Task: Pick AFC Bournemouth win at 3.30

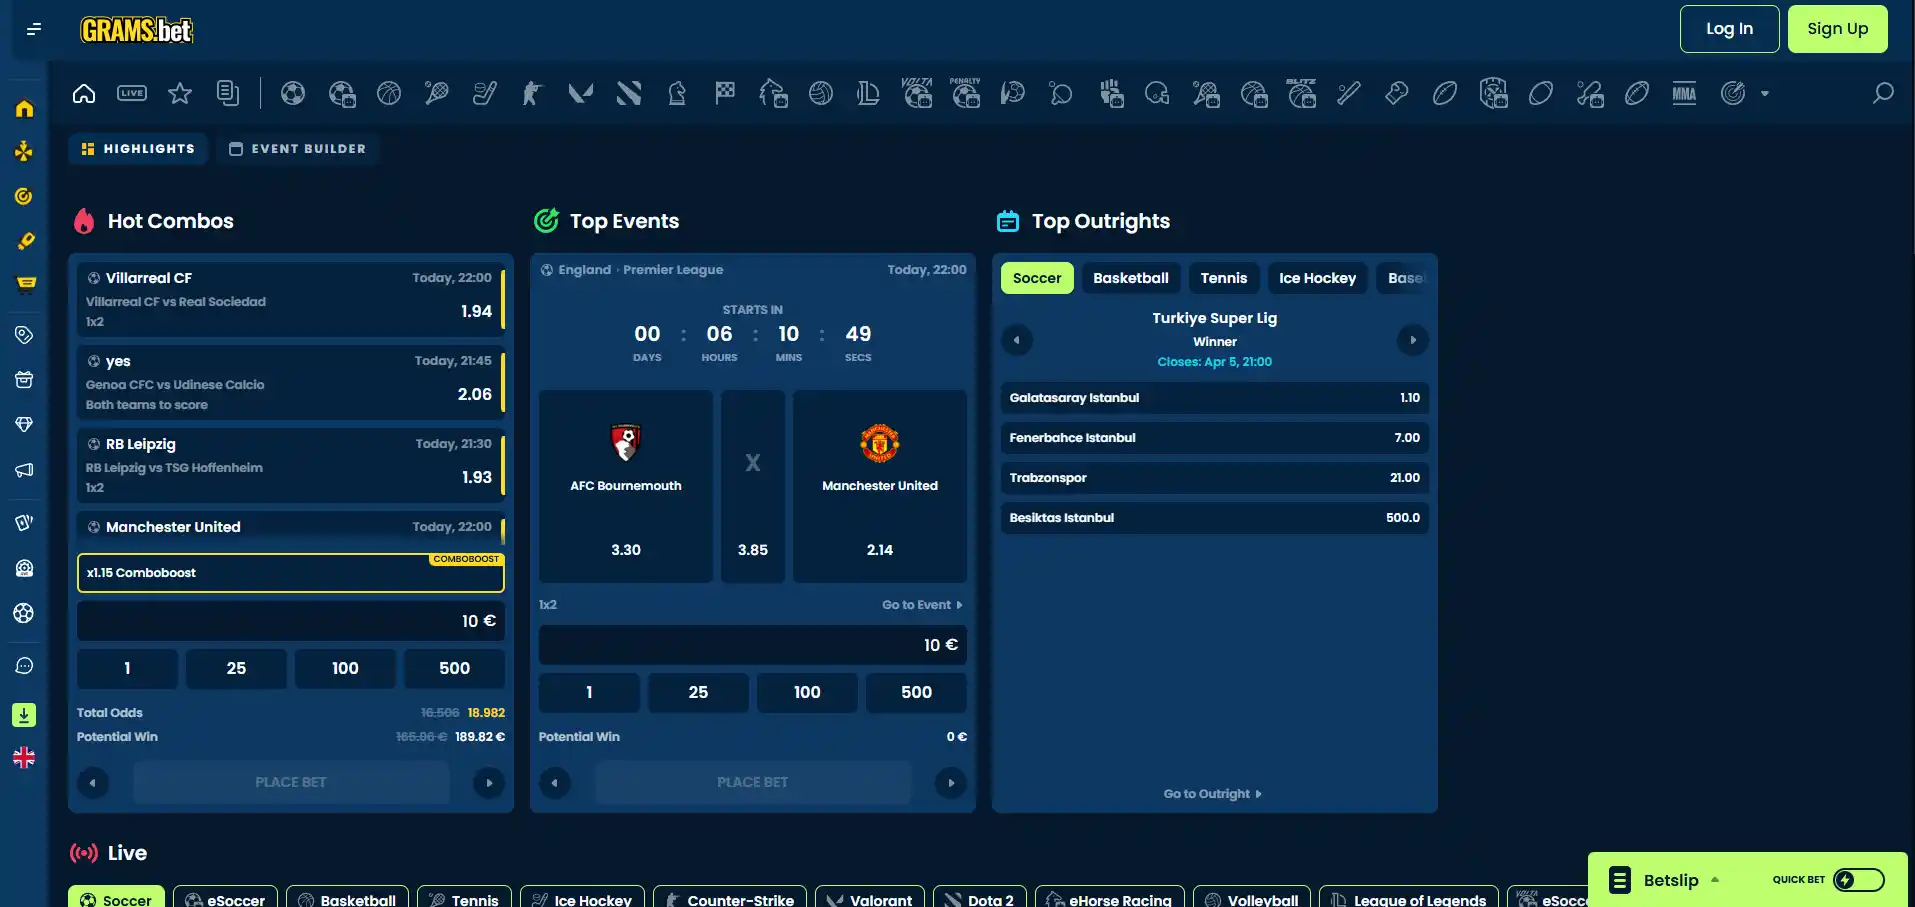Action: point(626,486)
